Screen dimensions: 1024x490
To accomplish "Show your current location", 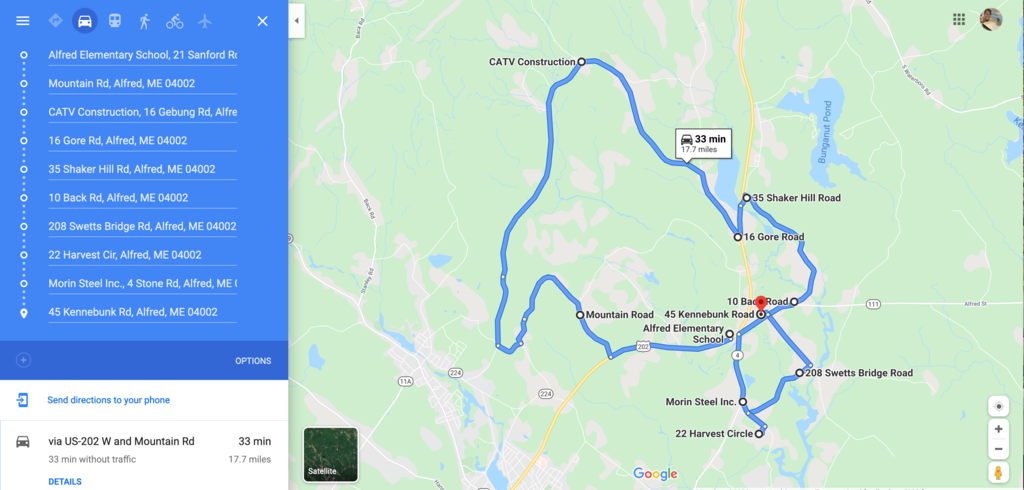I will click(998, 406).
